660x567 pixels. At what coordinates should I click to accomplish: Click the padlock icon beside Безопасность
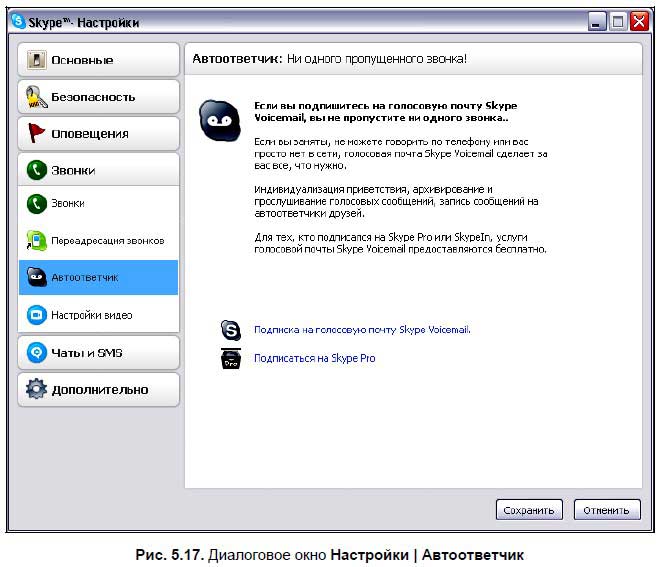[37, 97]
